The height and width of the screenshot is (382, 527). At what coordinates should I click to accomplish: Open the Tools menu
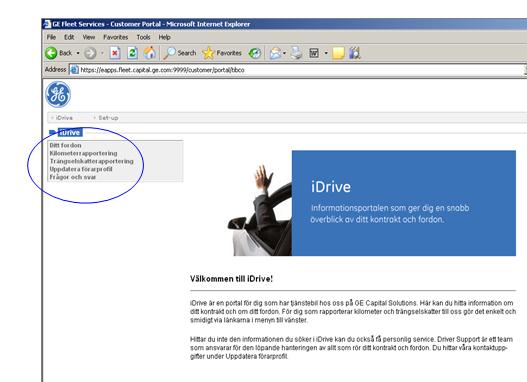143,37
